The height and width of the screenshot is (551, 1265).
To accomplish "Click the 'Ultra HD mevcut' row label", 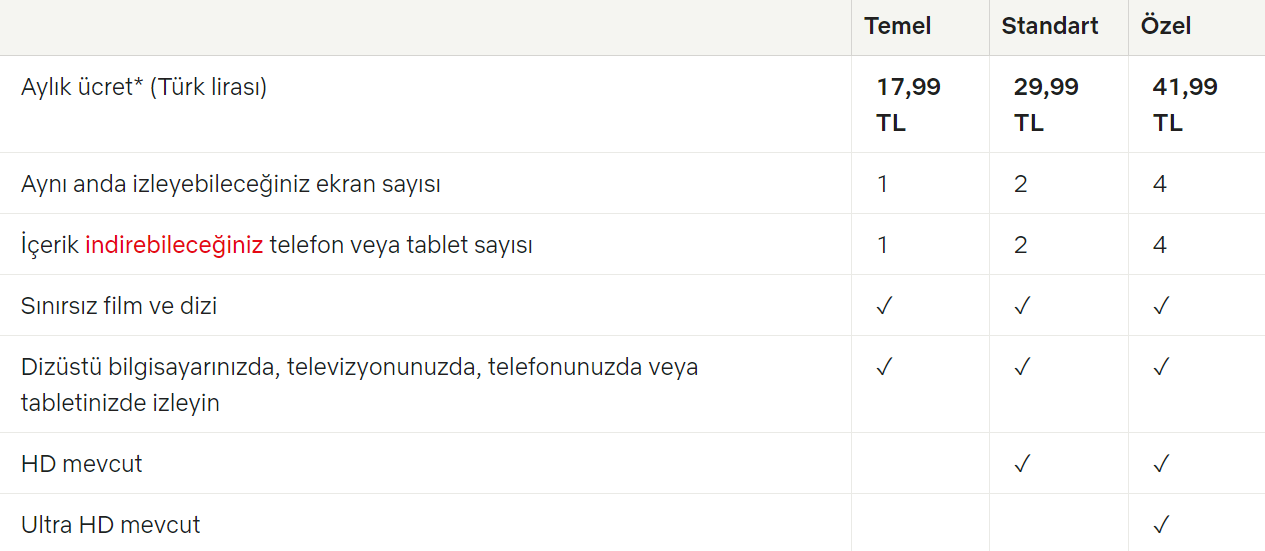I will [111, 525].
